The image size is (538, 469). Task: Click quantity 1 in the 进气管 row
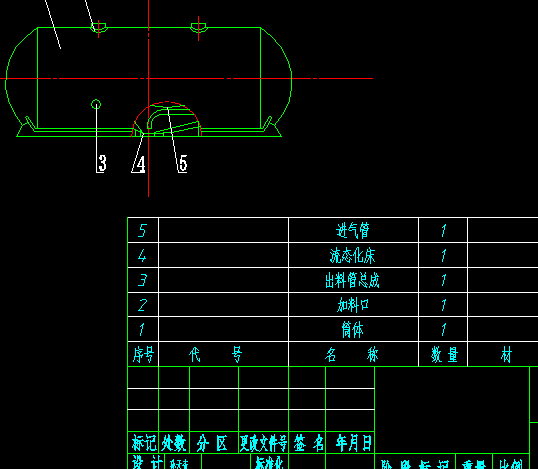(x=444, y=230)
